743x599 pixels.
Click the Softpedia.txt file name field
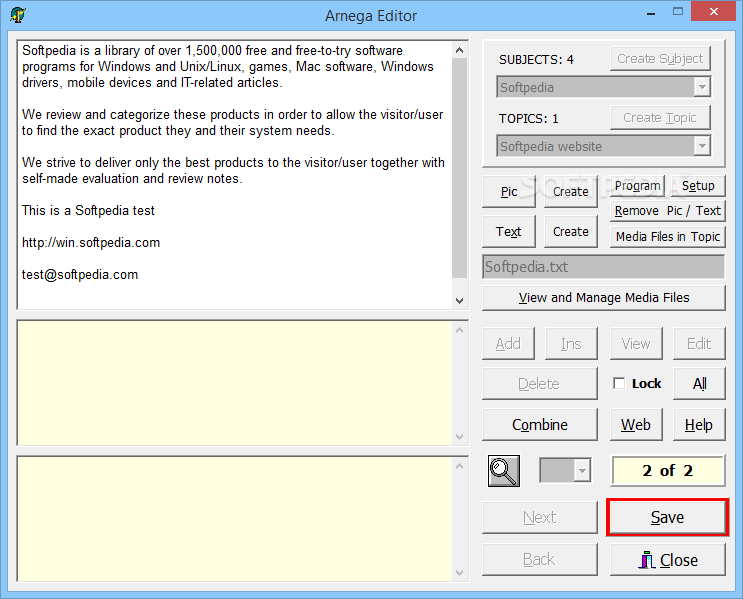tap(604, 267)
